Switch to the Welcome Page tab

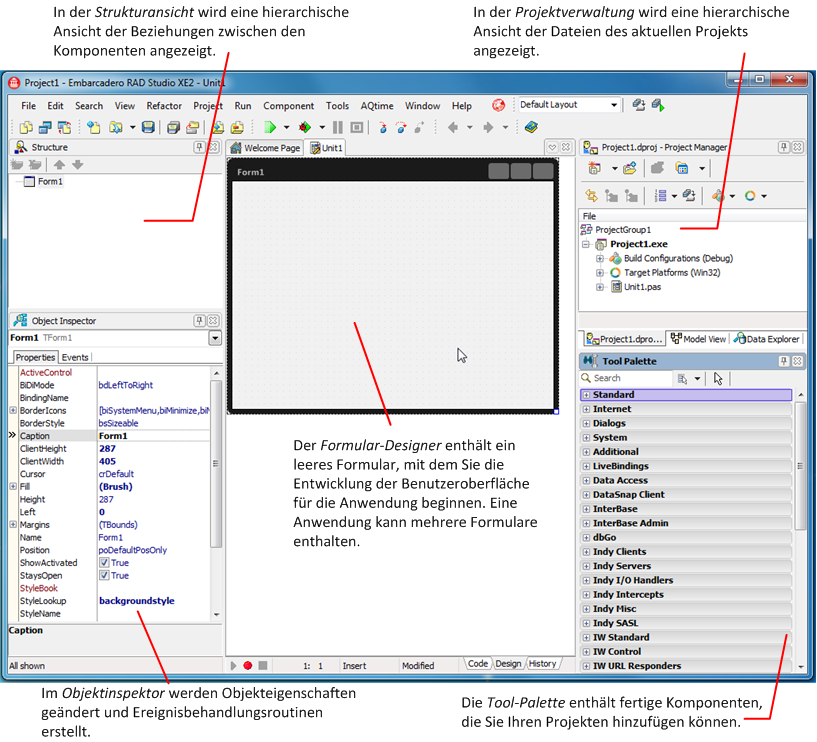tap(266, 148)
